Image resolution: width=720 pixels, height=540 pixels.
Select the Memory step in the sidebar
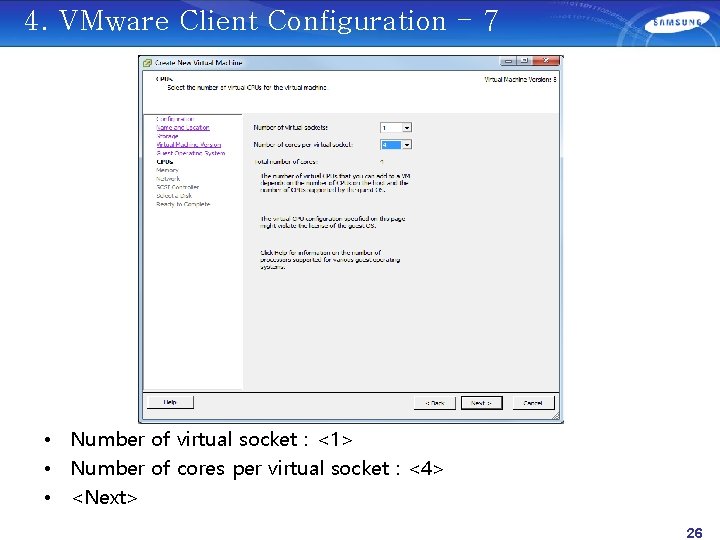click(x=167, y=170)
